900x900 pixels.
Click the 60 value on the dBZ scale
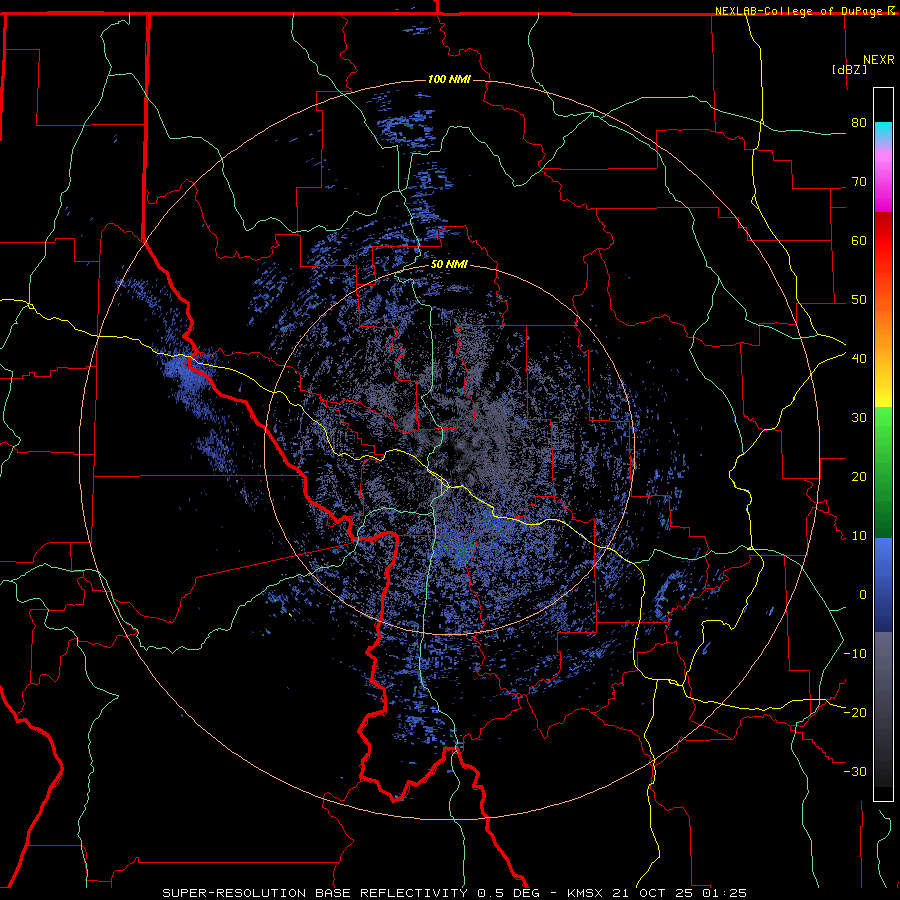point(859,240)
